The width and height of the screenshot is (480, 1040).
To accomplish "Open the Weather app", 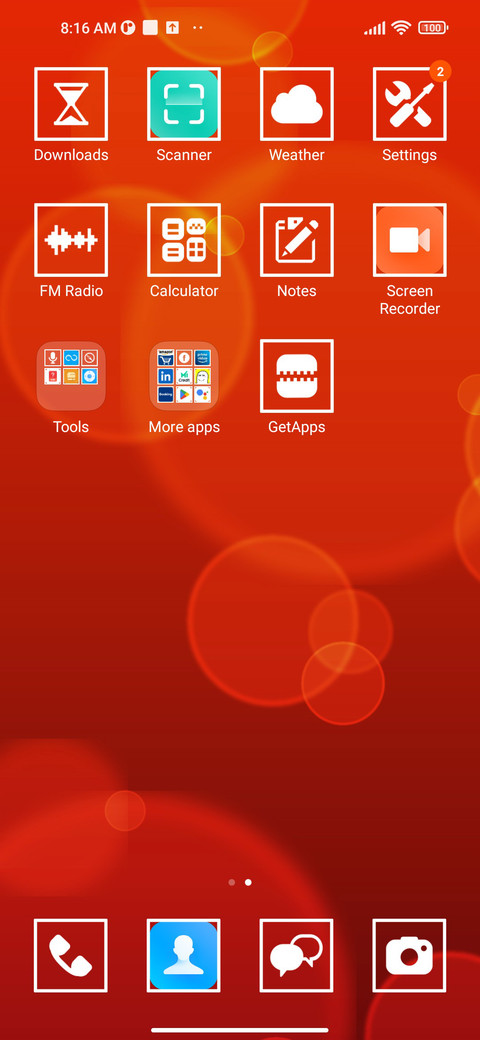I will [296, 104].
